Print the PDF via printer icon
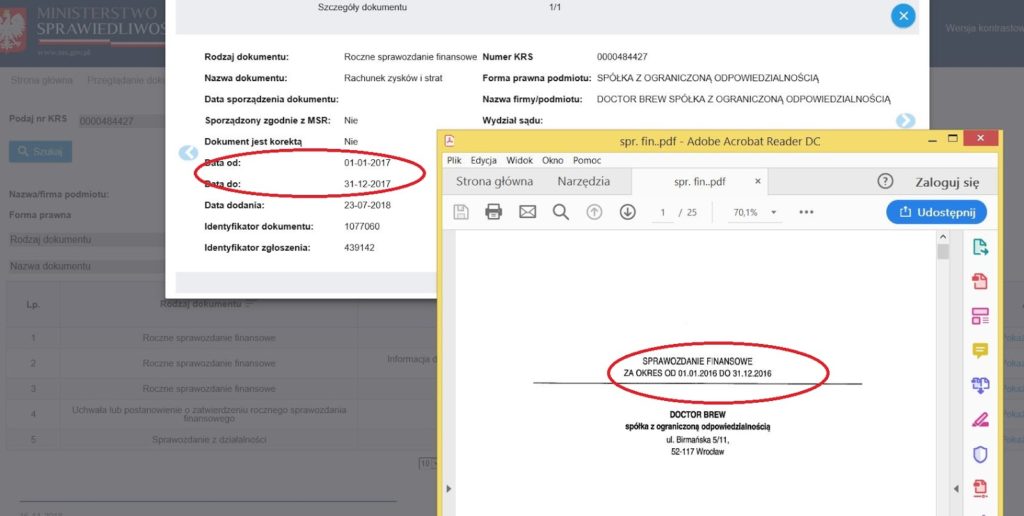Image resolution: width=1024 pixels, height=516 pixels. tap(494, 212)
